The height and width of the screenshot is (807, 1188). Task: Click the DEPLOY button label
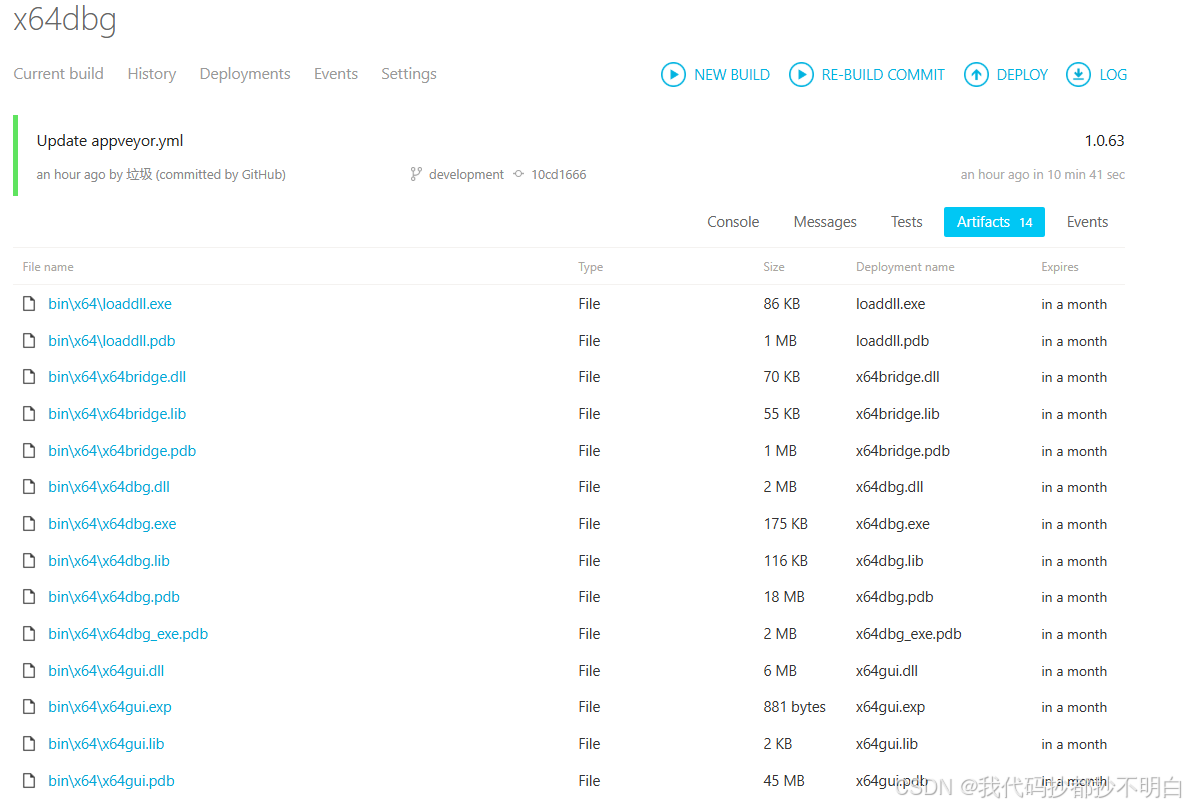point(1022,75)
